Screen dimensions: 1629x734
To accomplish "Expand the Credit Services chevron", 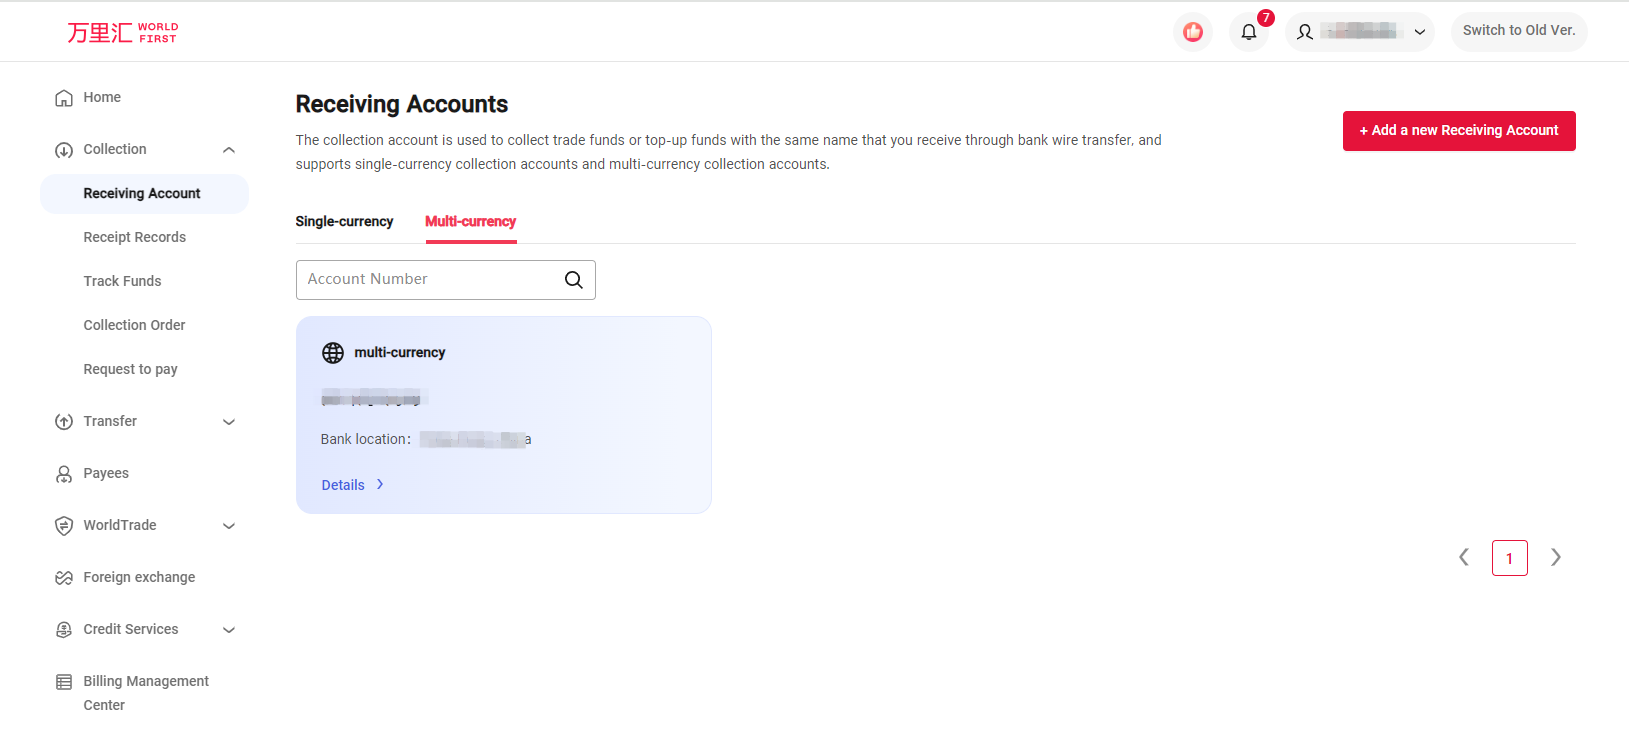I will click(x=229, y=630).
